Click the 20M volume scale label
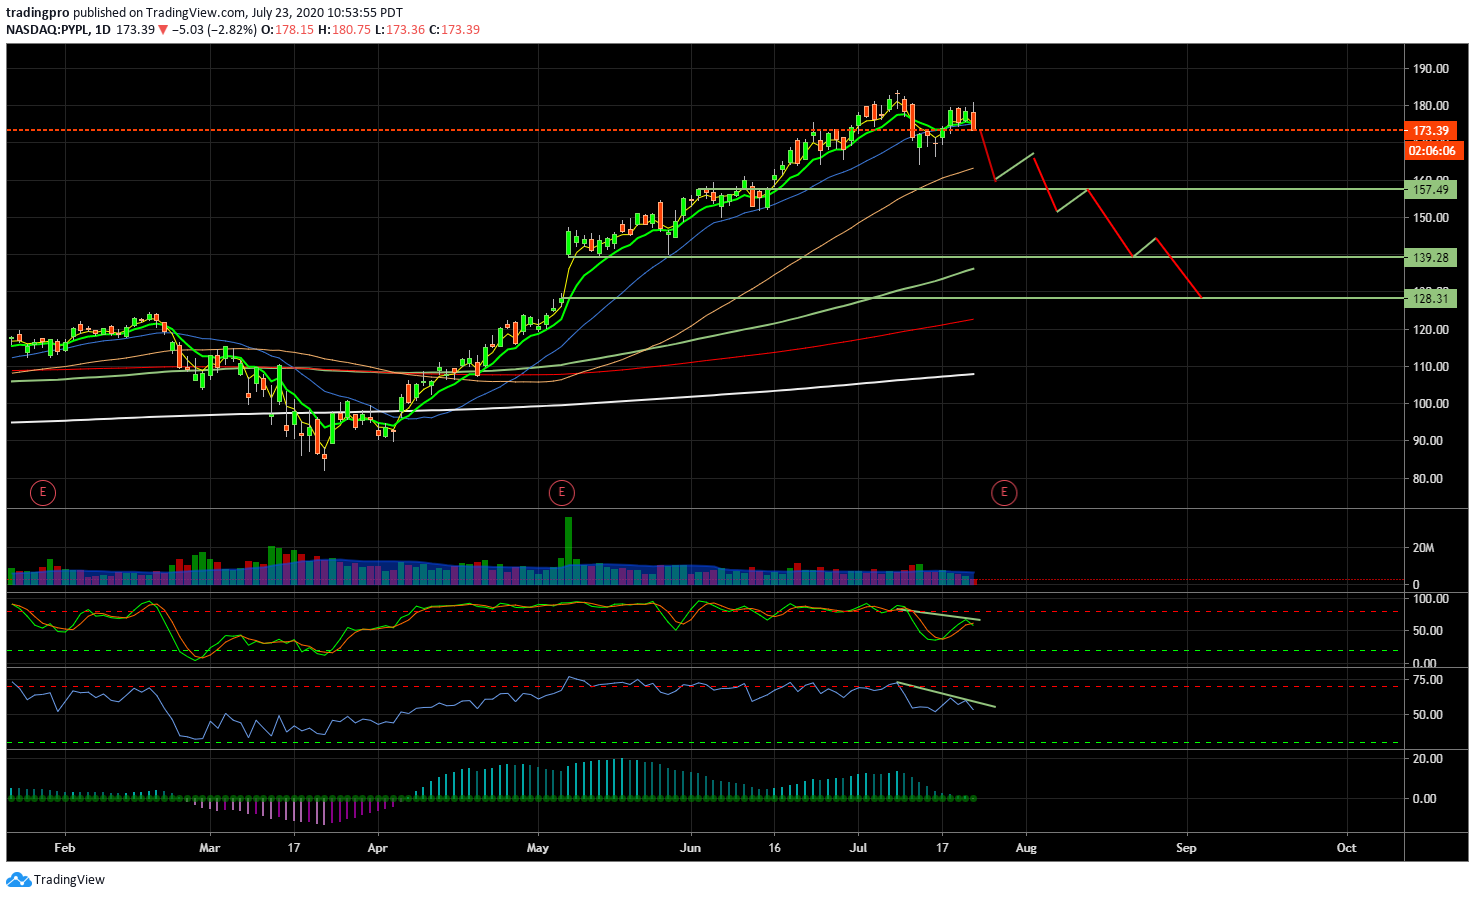This screenshot has height=898, width=1475. pos(1423,548)
